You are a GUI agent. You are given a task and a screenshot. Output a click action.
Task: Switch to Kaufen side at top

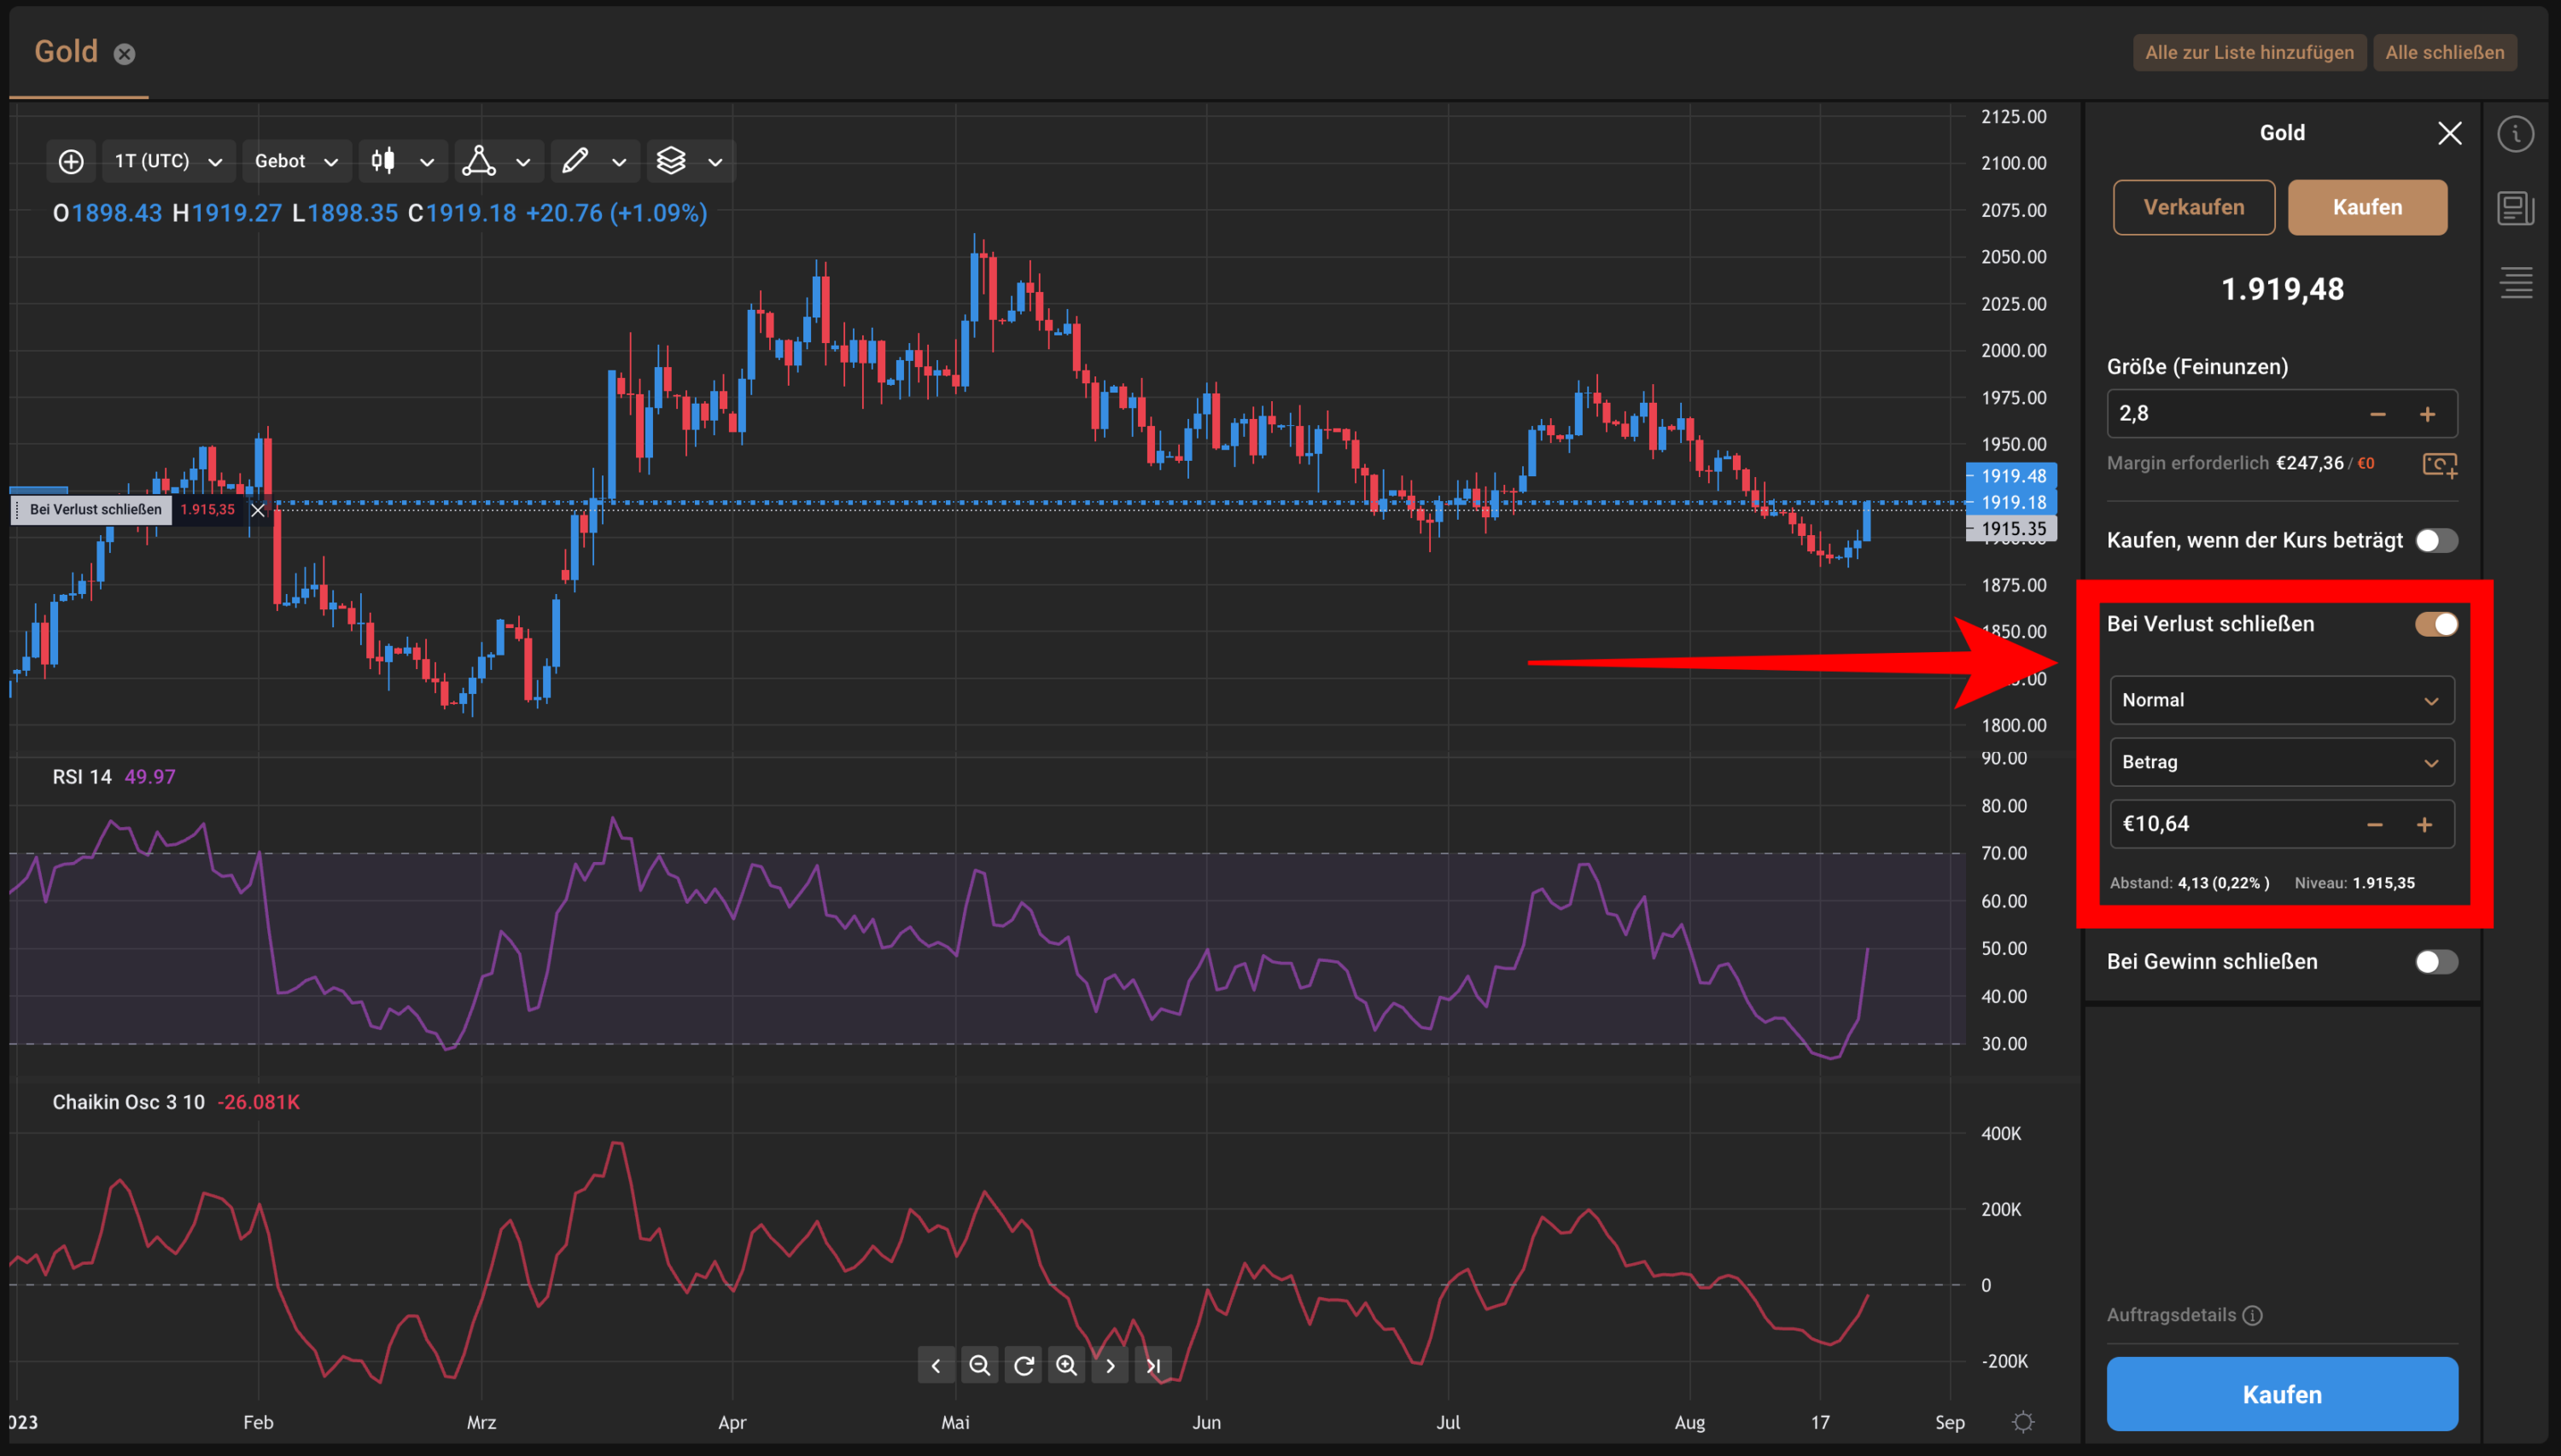(x=2367, y=207)
